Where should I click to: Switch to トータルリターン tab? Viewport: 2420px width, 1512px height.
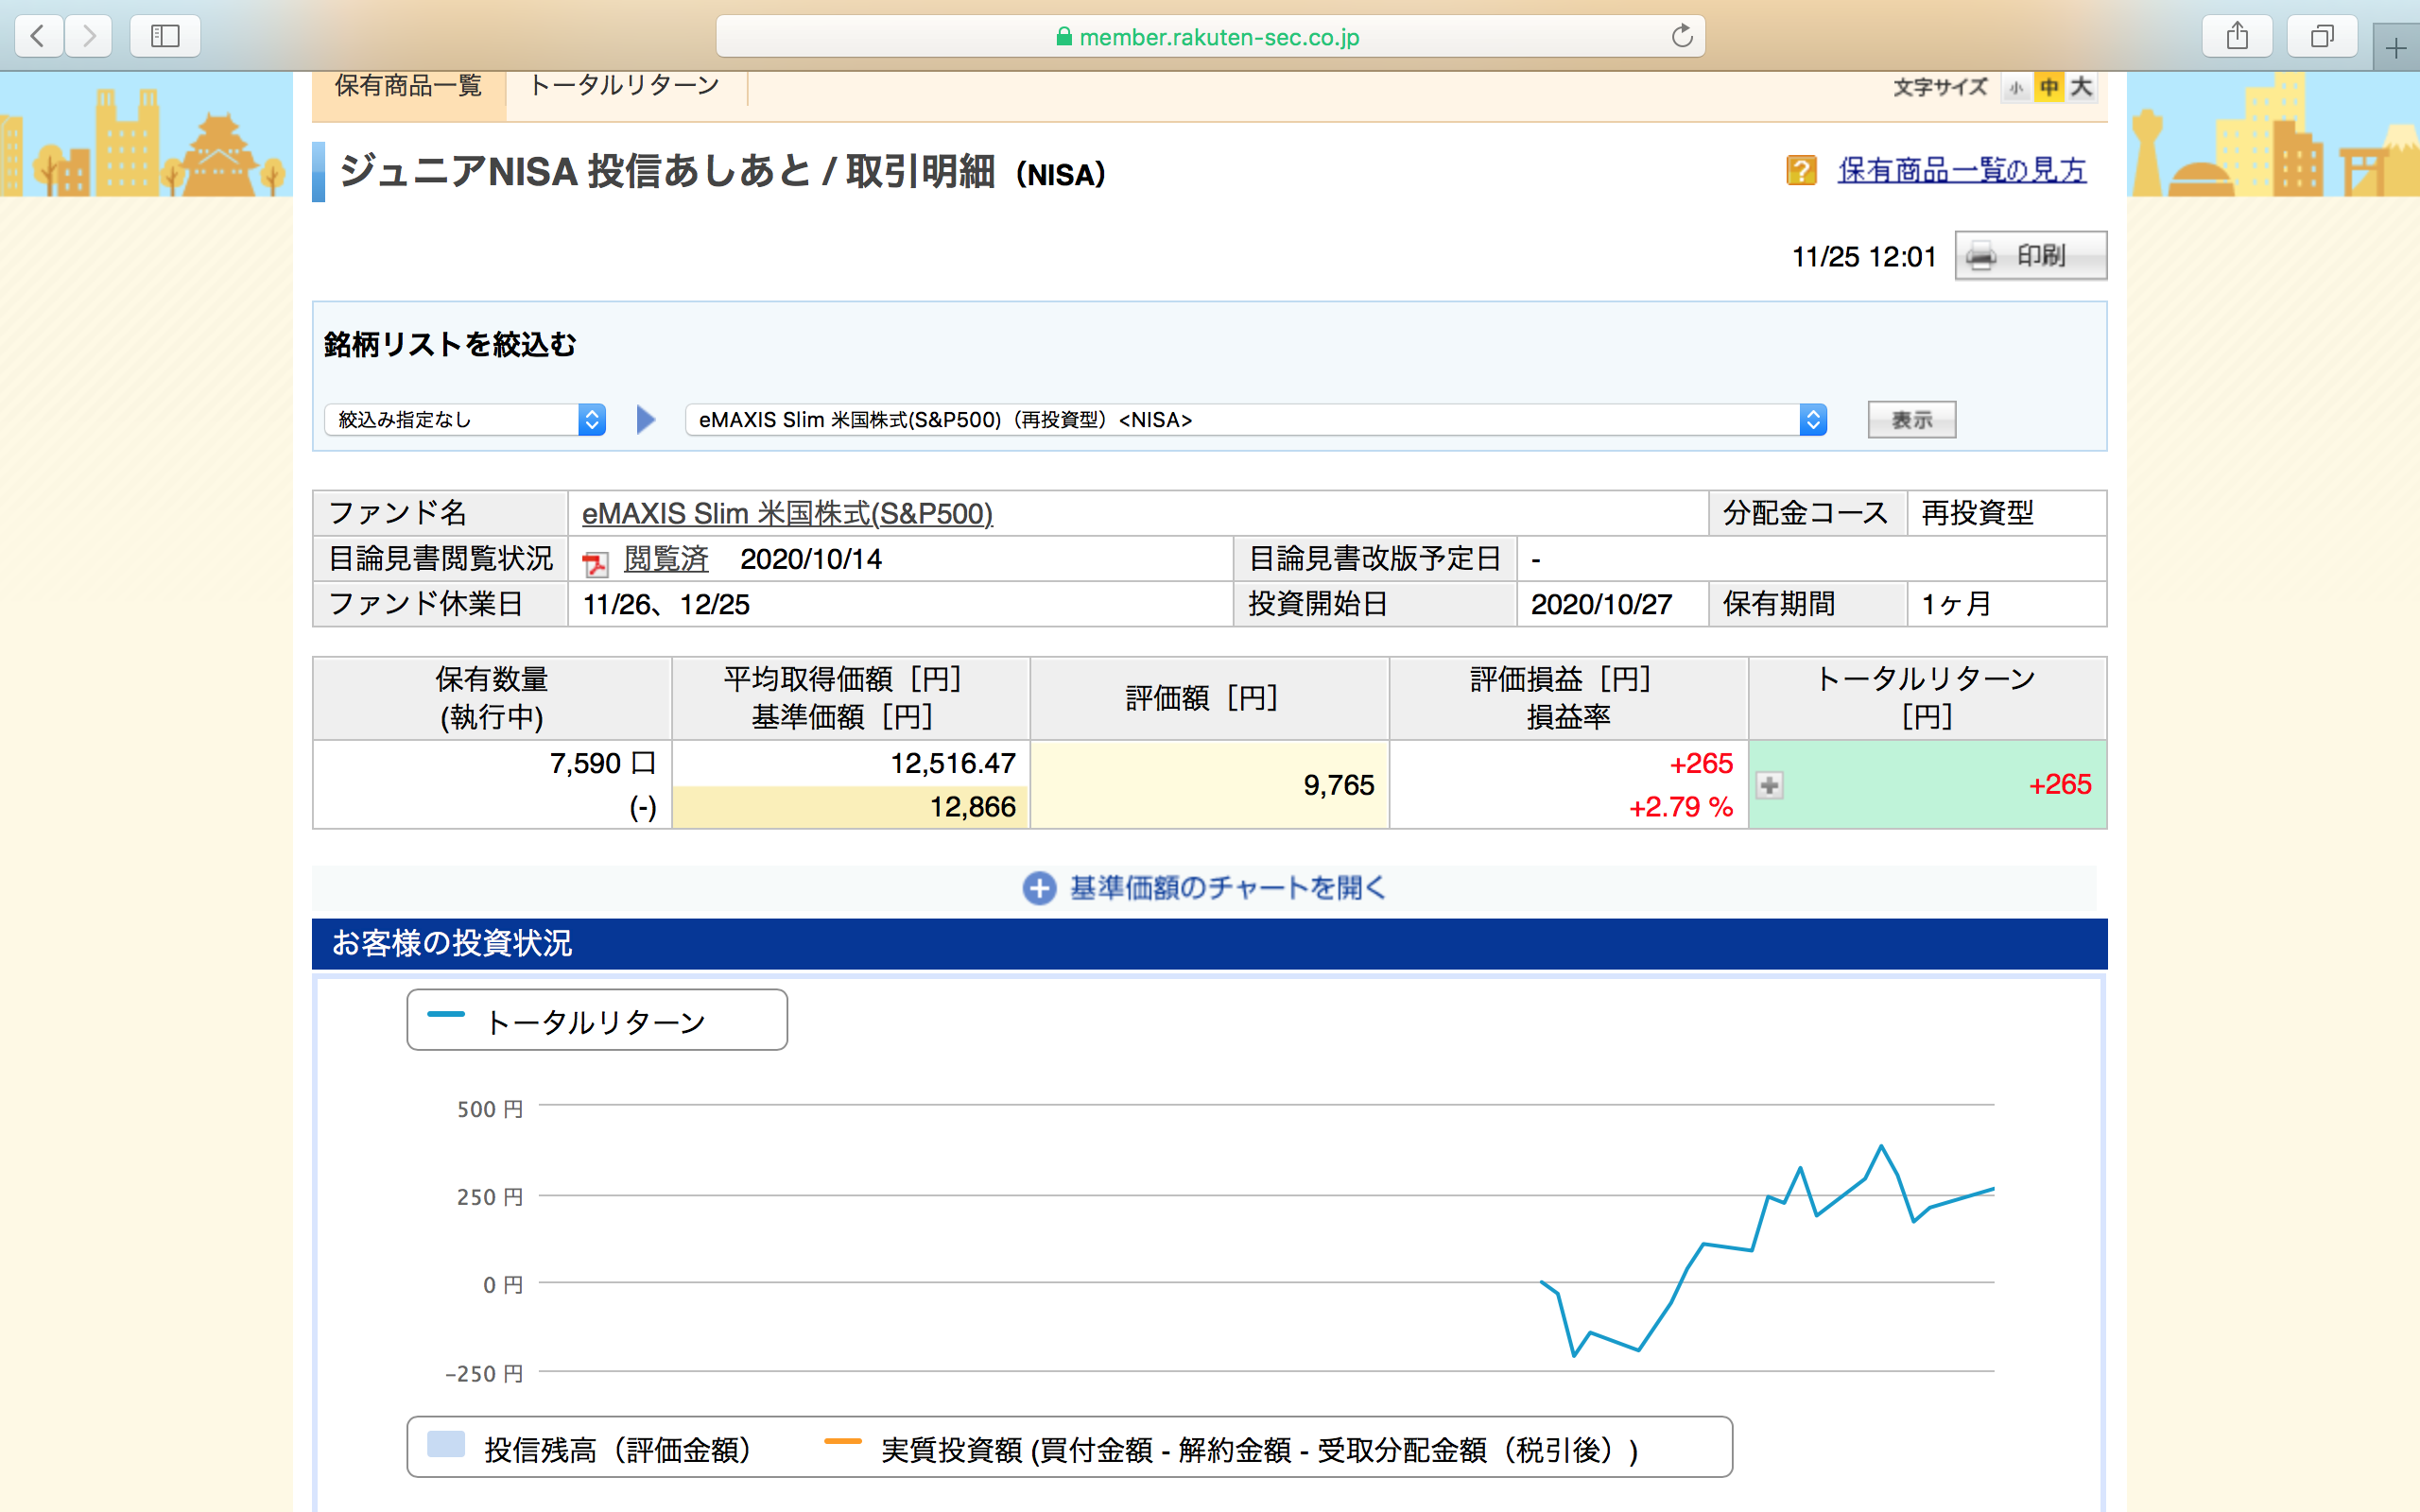coord(625,87)
